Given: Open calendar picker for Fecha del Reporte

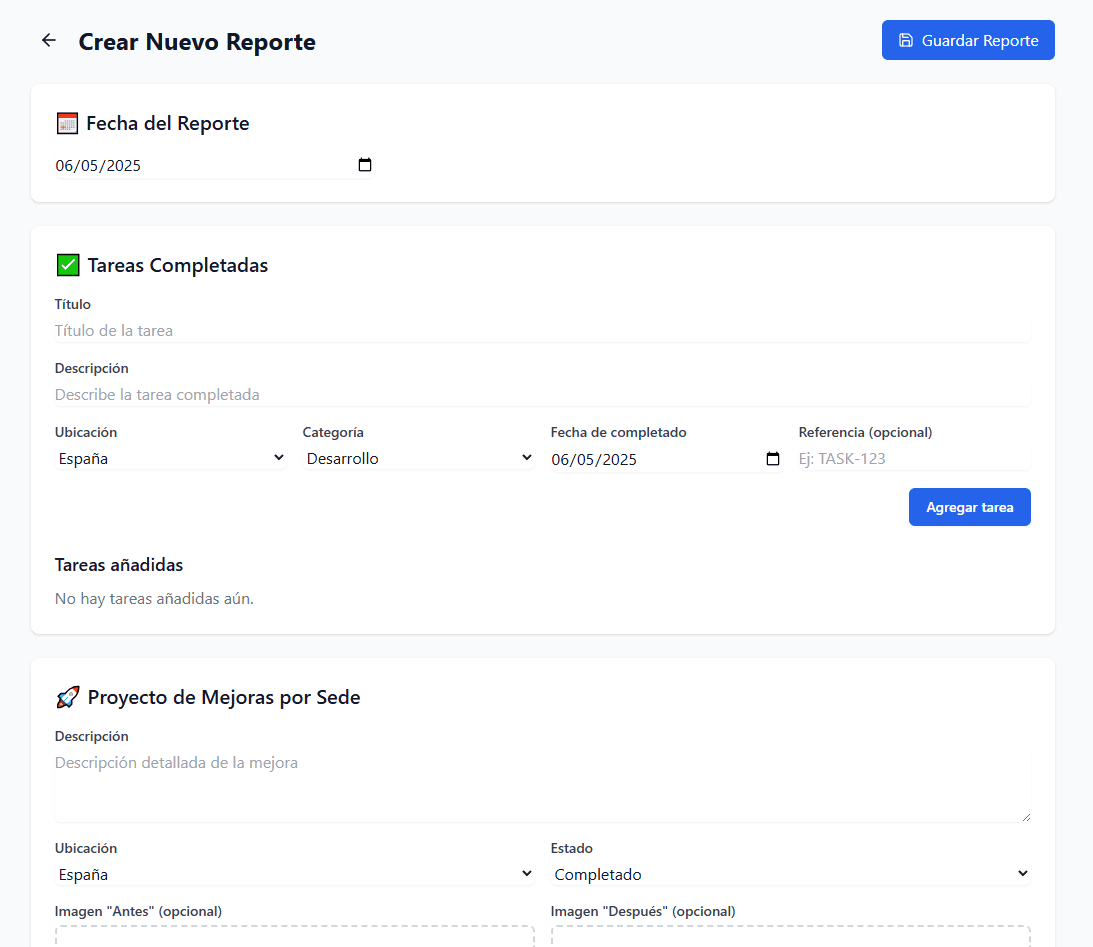Looking at the screenshot, I should click(x=365, y=165).
